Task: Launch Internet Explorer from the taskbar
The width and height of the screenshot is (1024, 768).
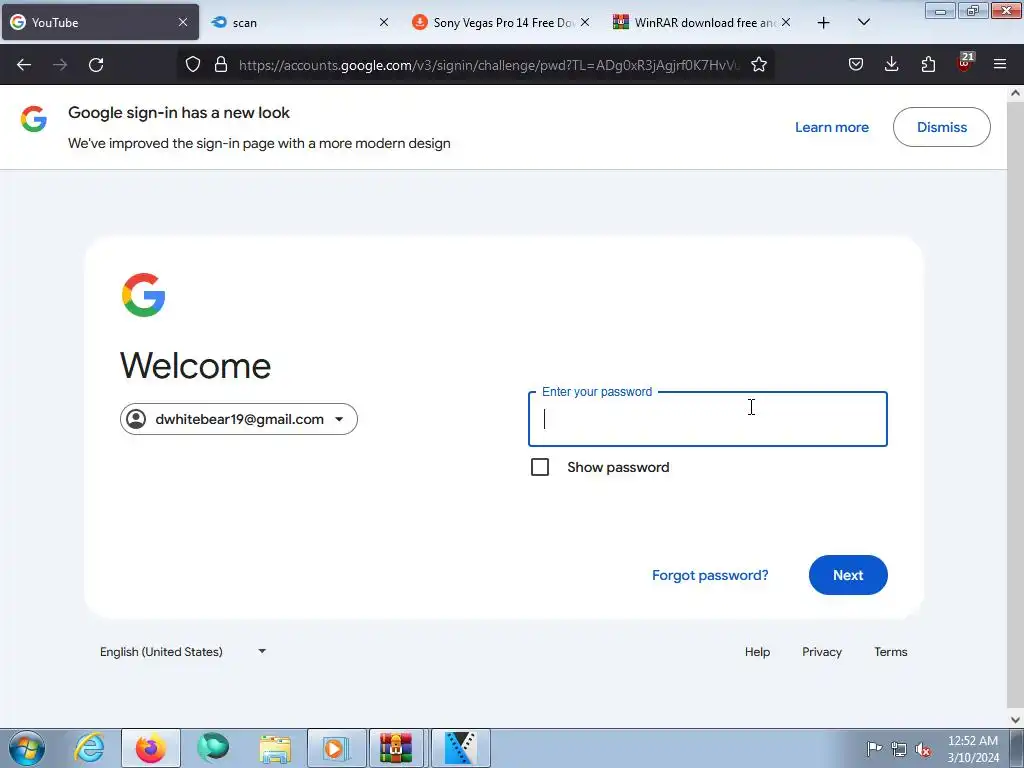Action: tap(89, 748)
